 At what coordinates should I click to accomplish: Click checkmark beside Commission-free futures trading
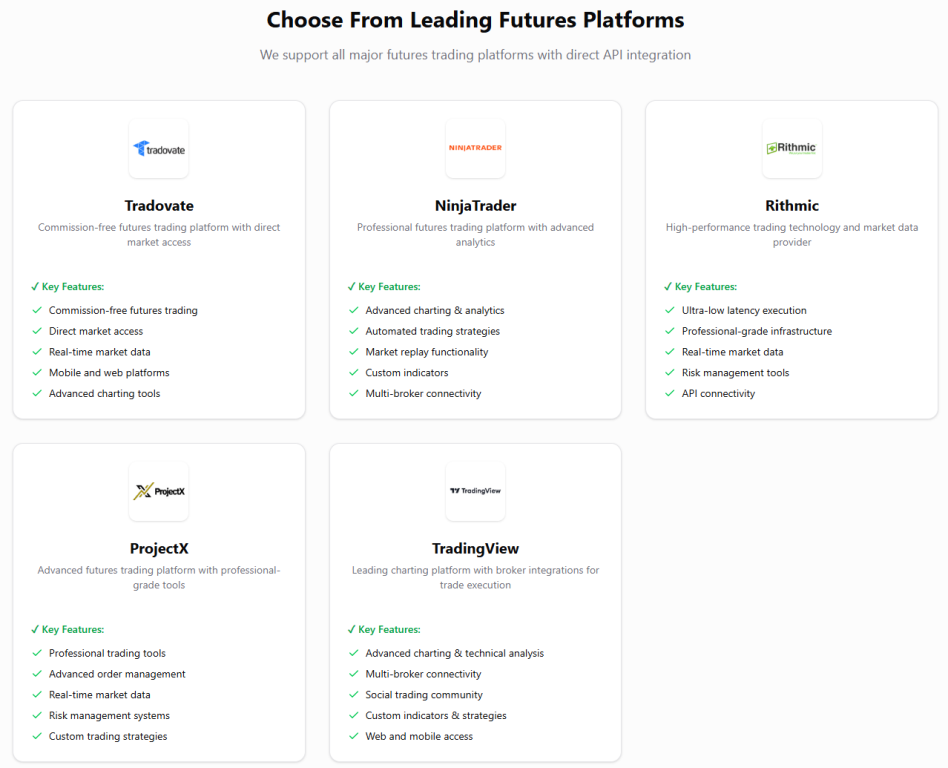37,310
